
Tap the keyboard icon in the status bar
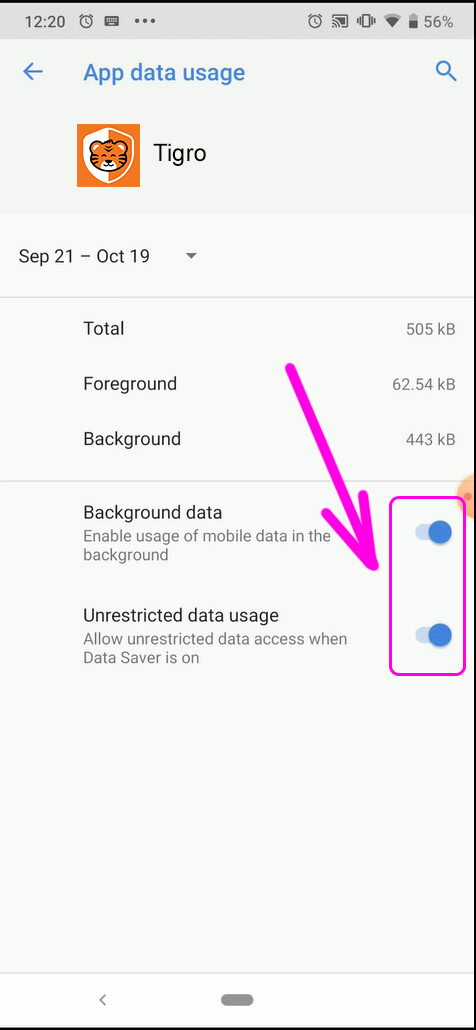point(112,21)
